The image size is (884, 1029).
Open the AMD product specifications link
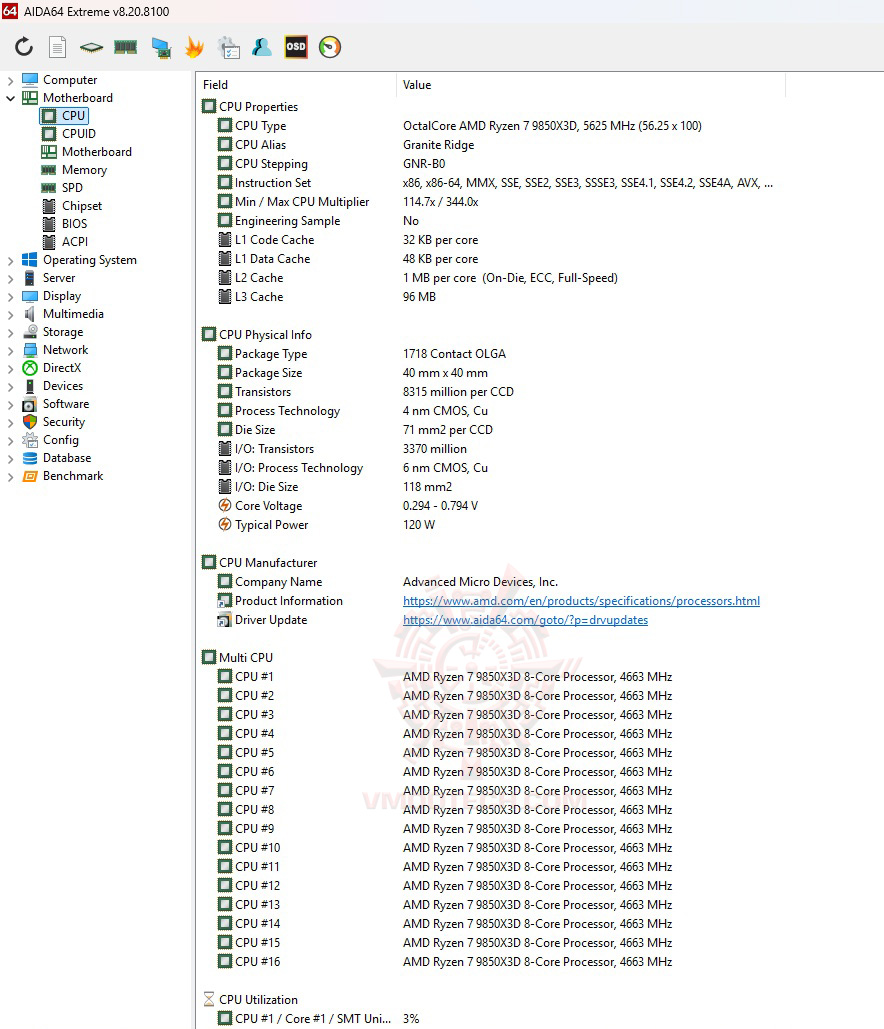(x=581, y=601)
